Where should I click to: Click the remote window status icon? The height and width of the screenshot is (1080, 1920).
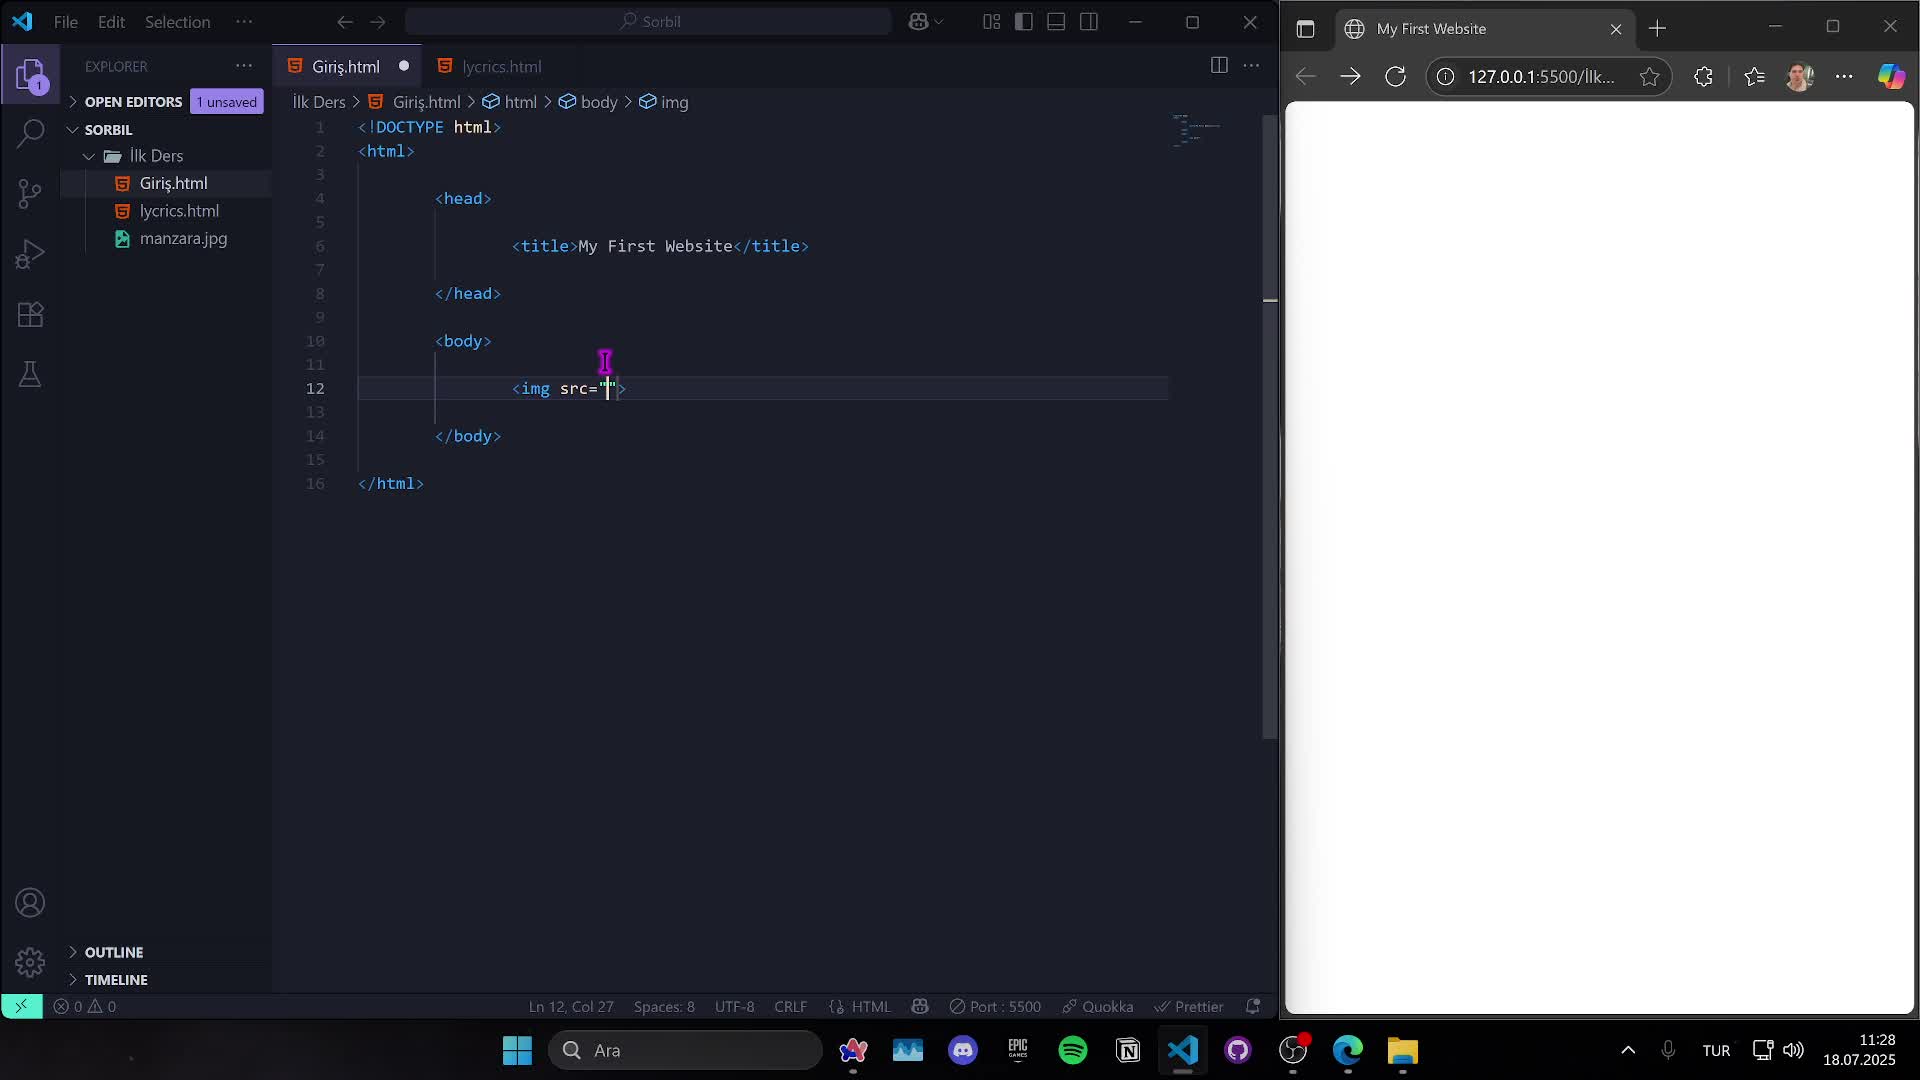click(21, 1006)
